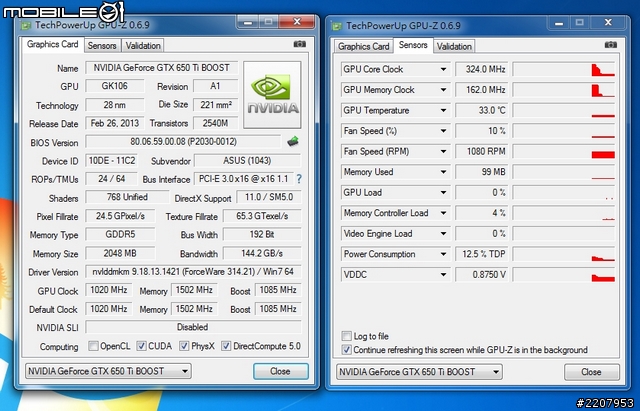Open Memory Controller Load sensor dropdown
Viewport: 640px width, 411px height.
443,213
